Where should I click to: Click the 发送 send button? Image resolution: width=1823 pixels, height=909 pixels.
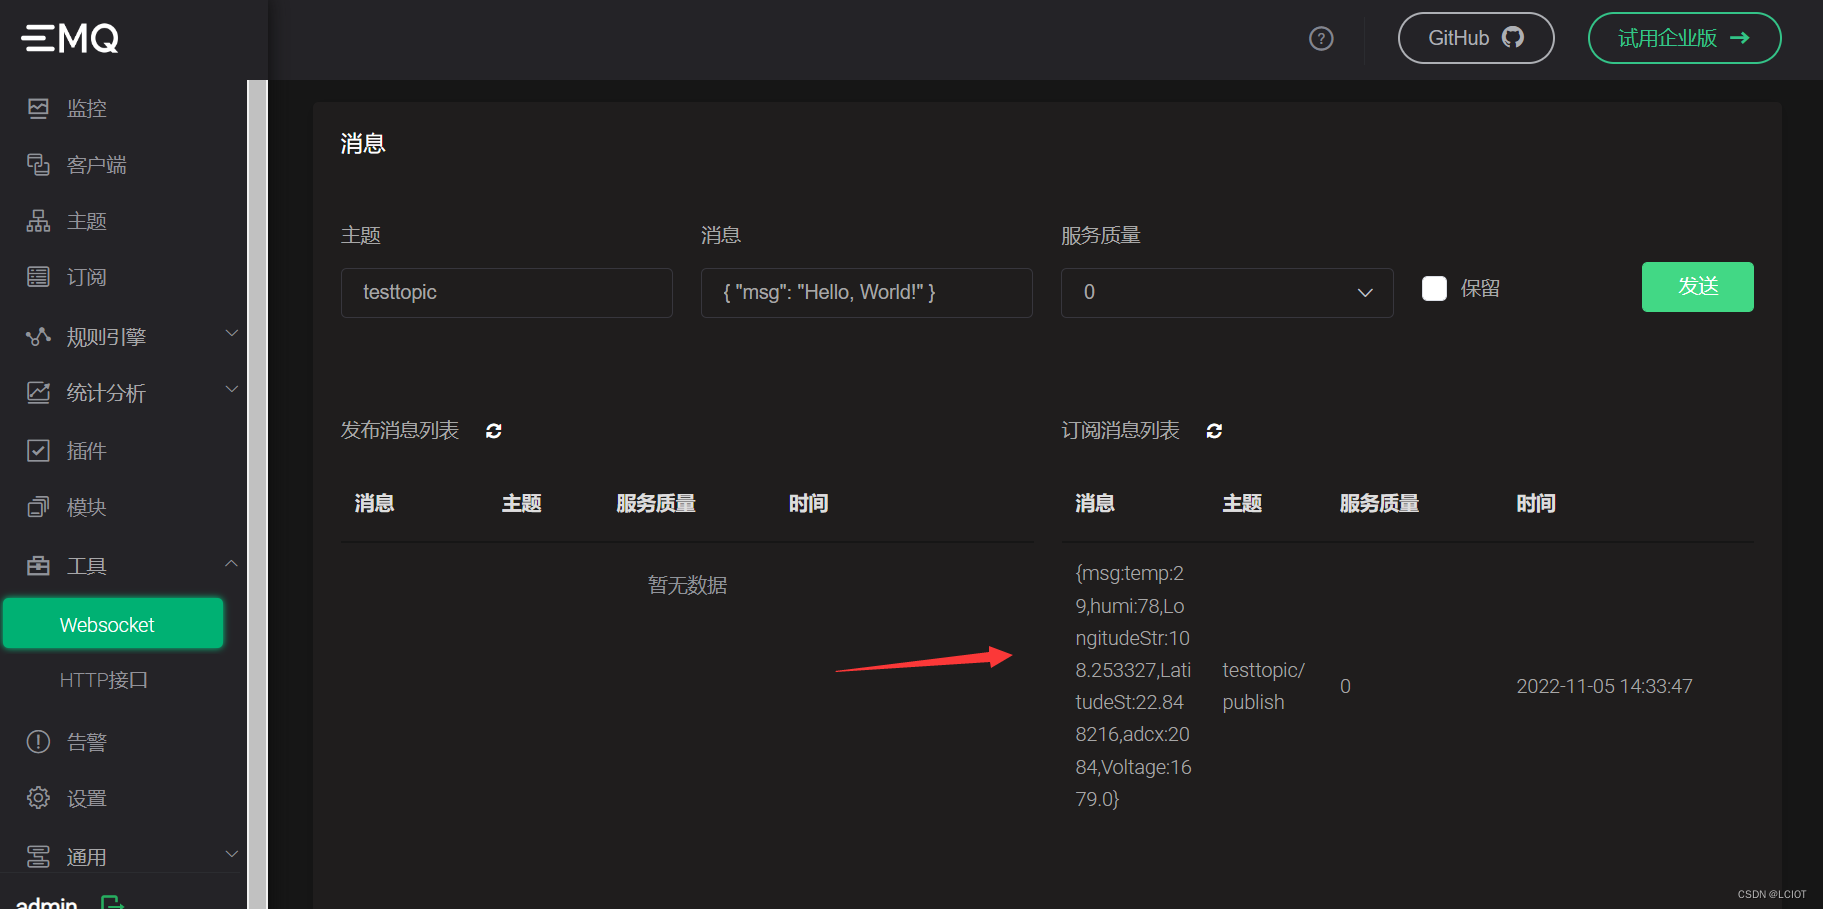tap(1697, 287)
